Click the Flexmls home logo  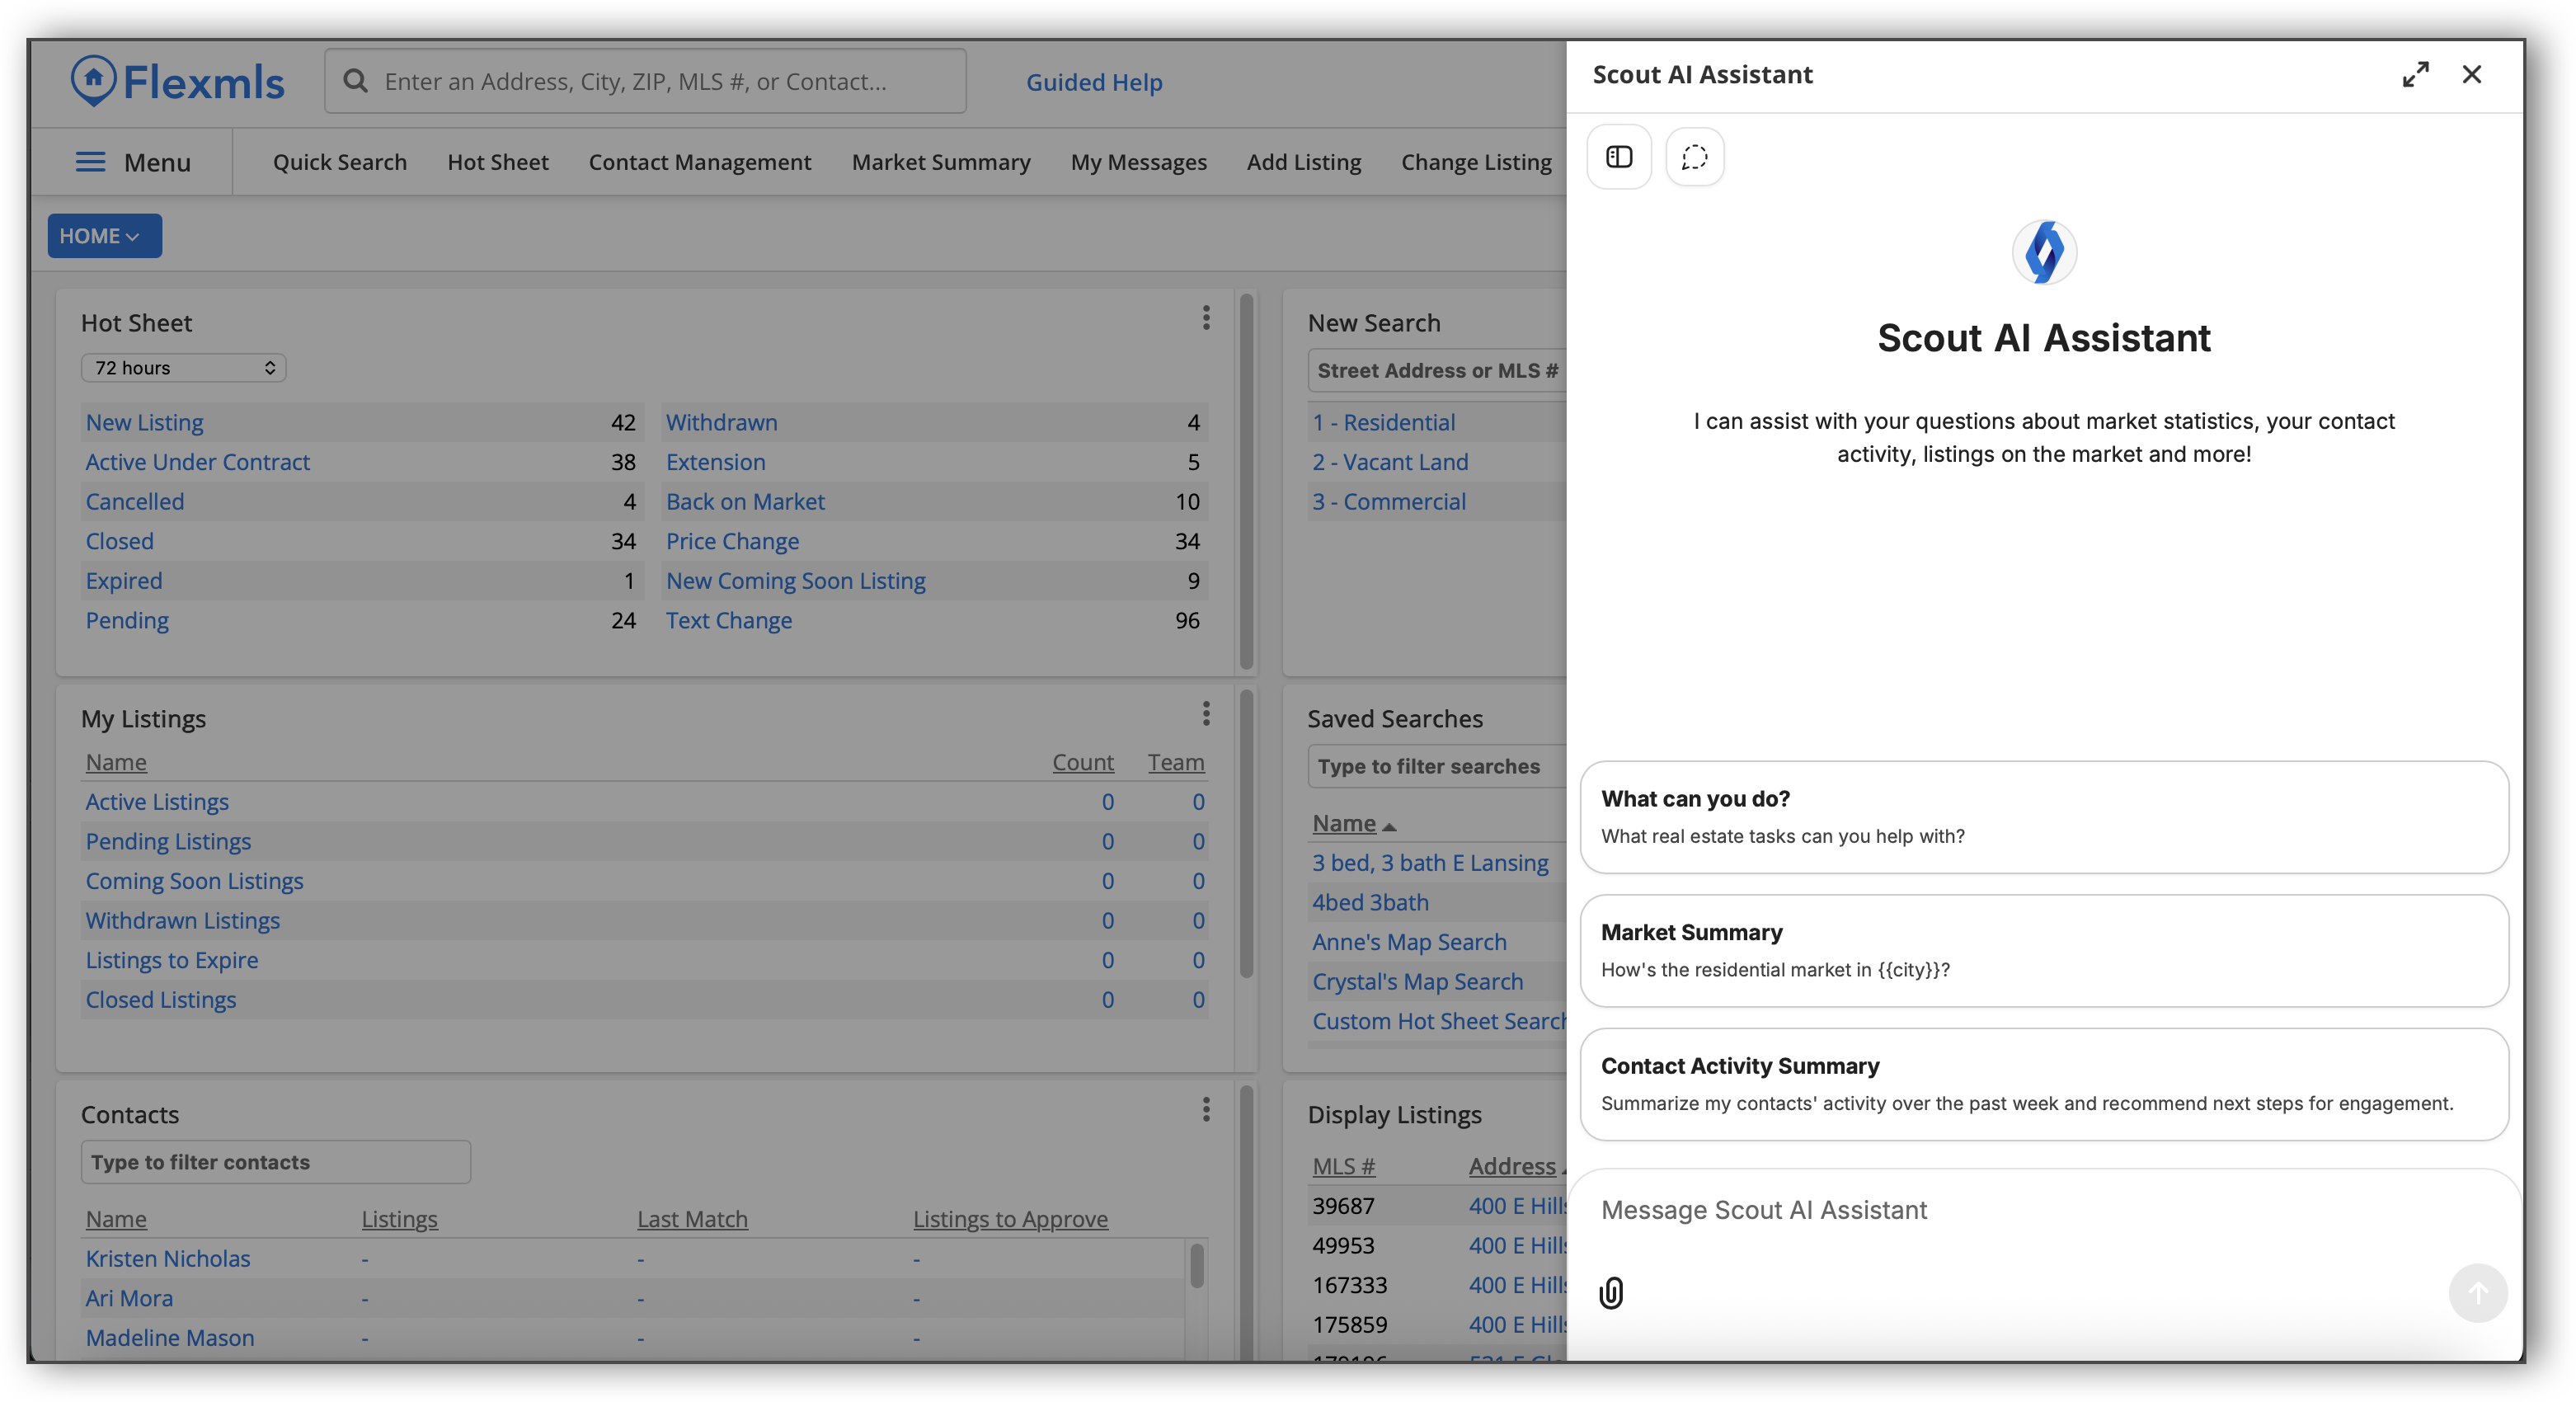pyautogui.click(x=177, y=81)
